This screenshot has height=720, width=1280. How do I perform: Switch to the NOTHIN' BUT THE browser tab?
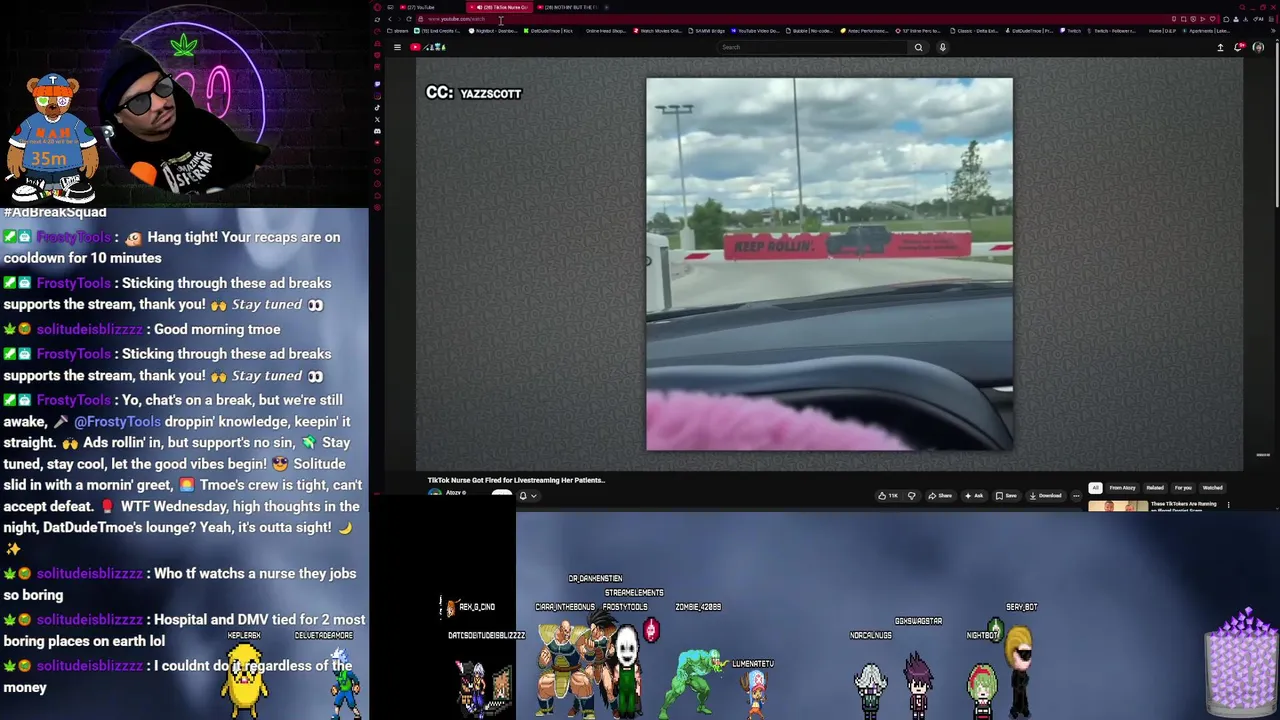tap(566, 7)
